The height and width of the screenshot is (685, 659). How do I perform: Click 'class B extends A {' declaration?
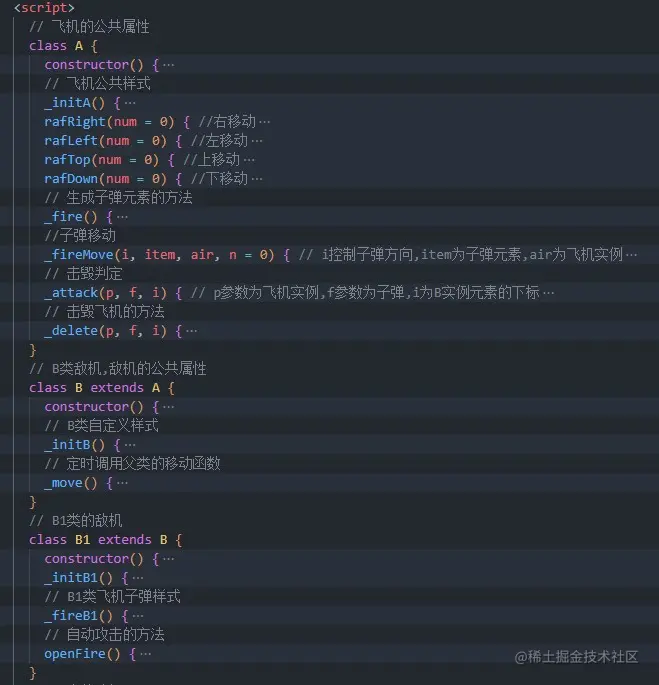(x=102, y=388)
